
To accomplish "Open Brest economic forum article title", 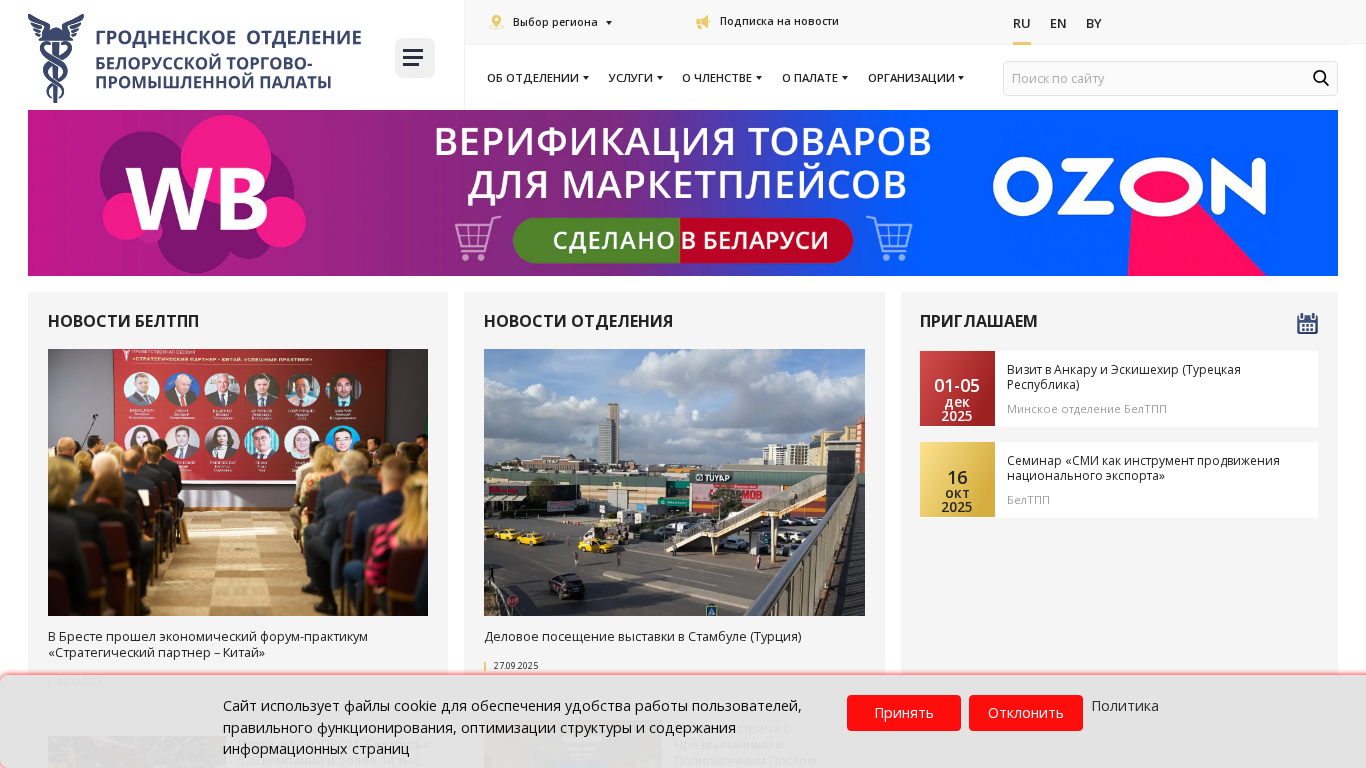I will coord(208,645).
